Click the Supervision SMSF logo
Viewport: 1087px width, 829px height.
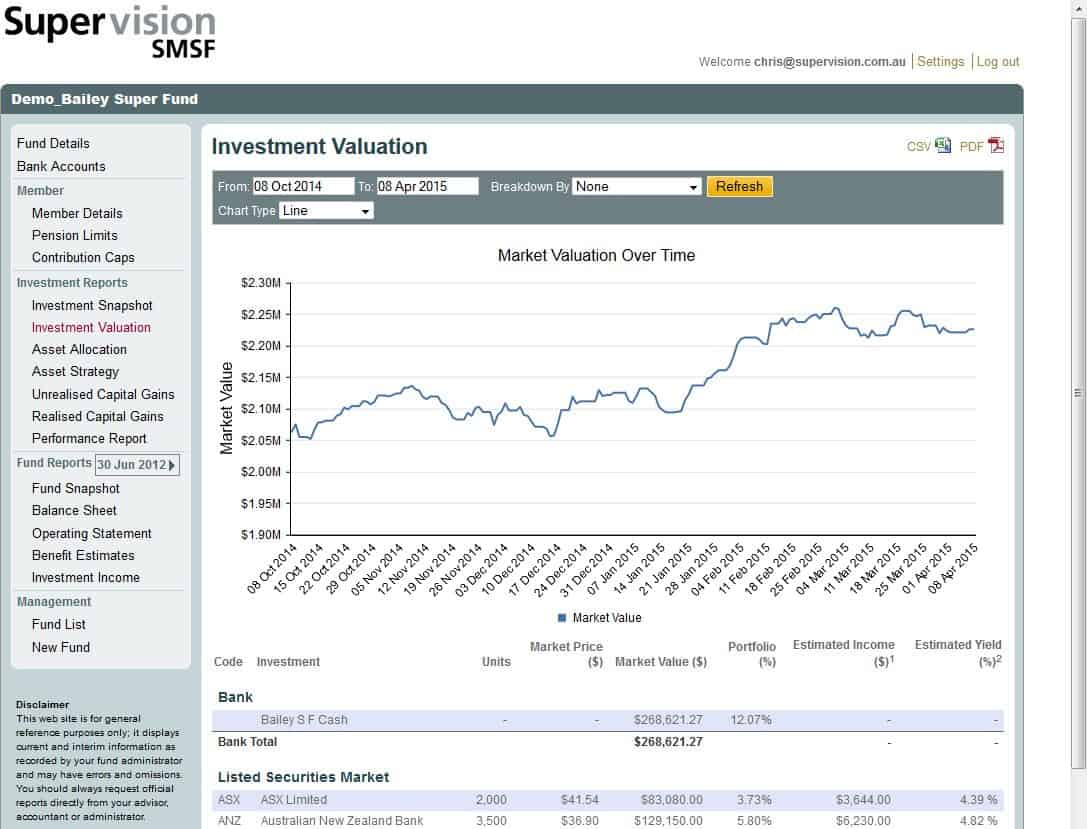click(110, 32)
